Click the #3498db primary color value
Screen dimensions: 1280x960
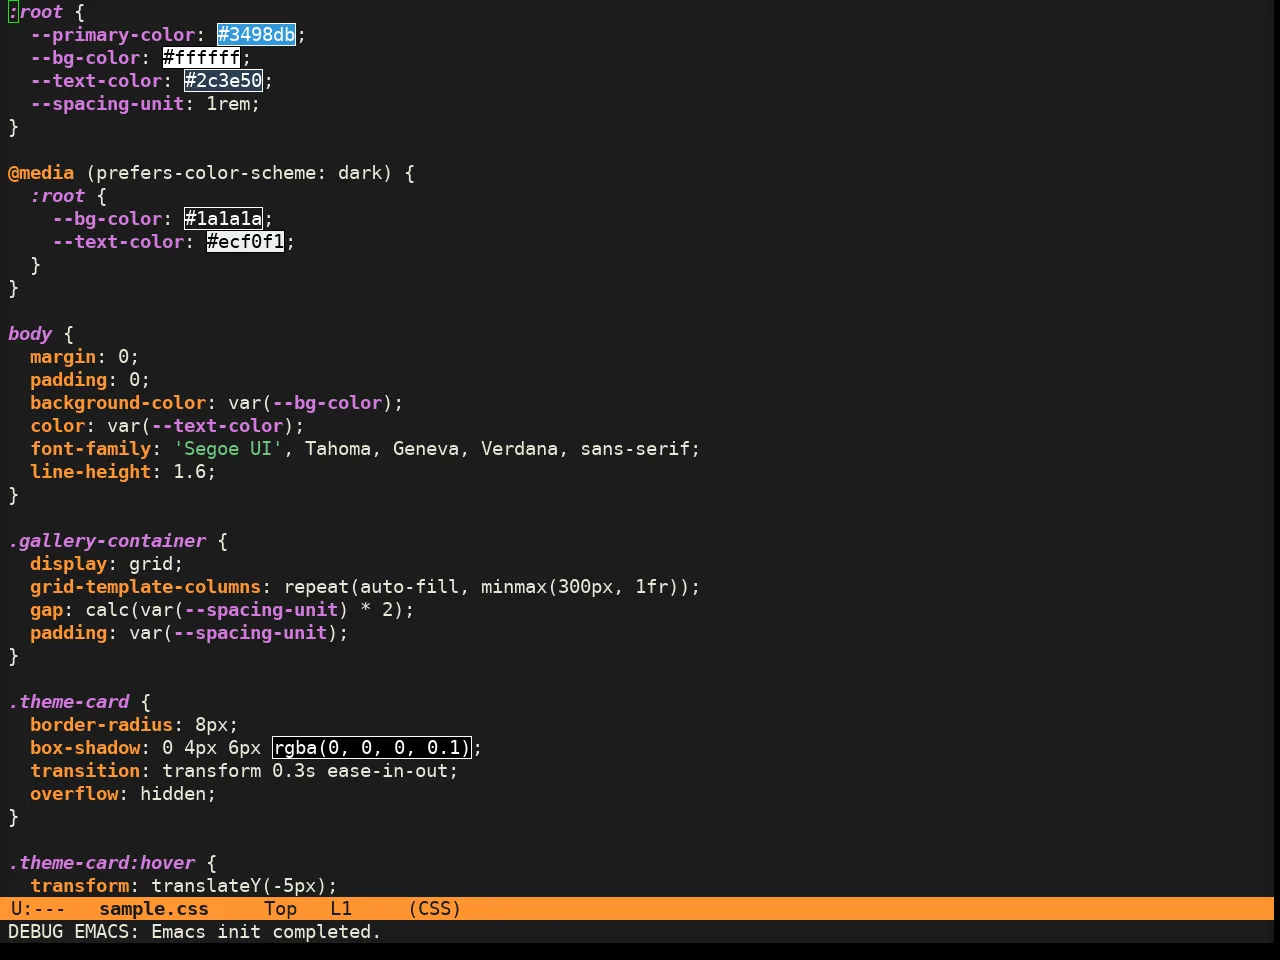point(257,35)
